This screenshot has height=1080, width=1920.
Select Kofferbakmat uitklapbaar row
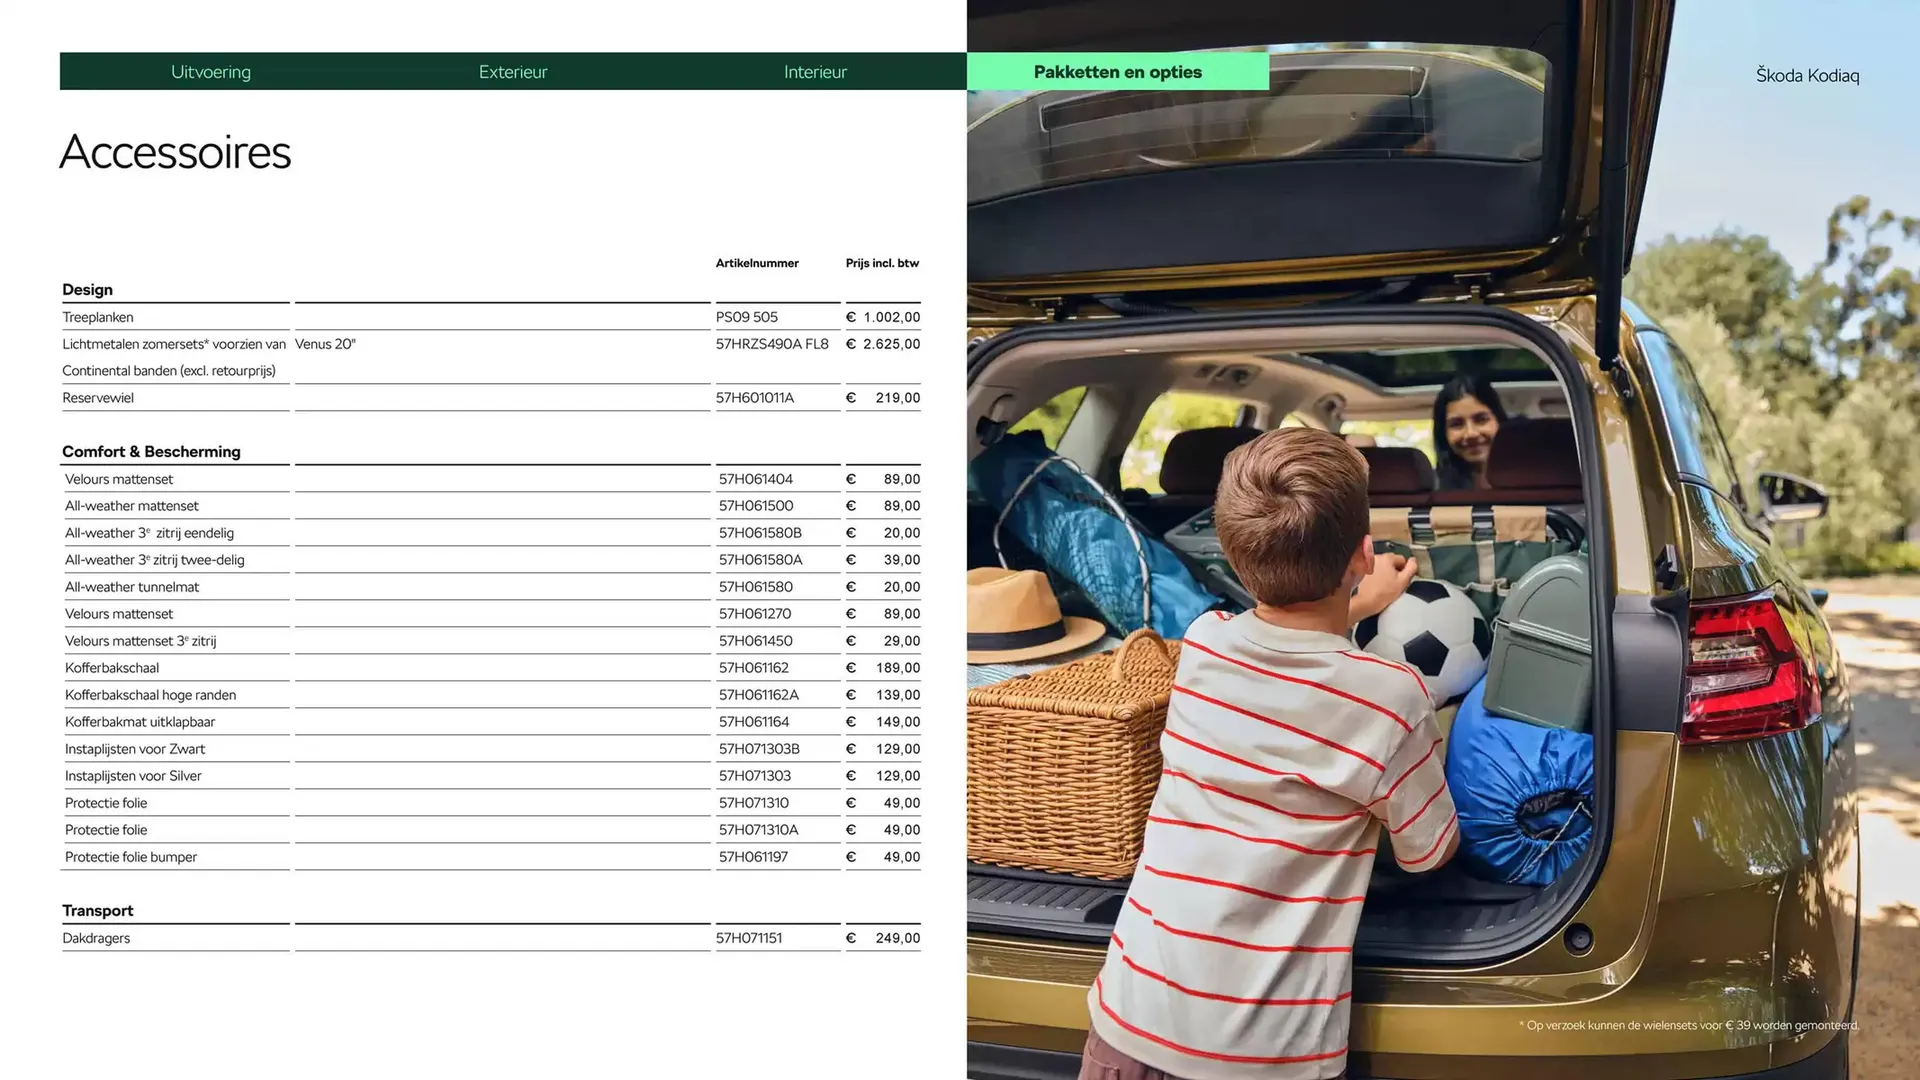coord(140,722)
